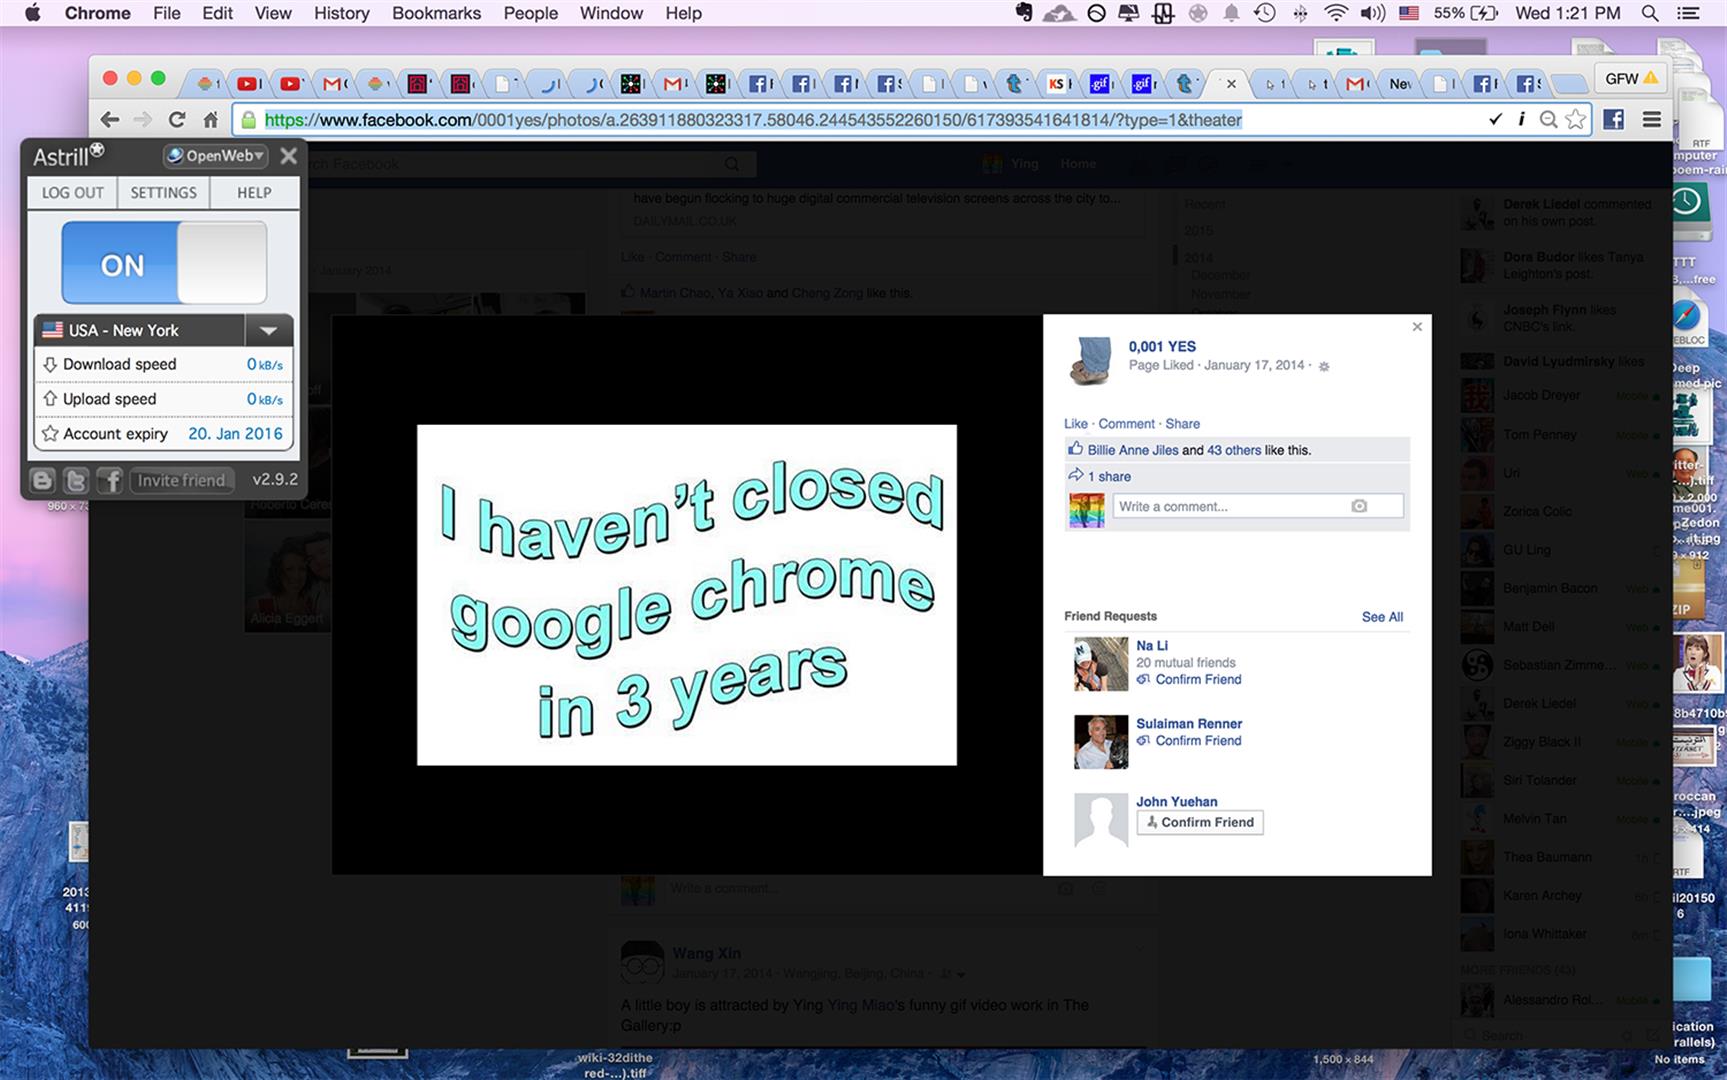Open Sulaiman Renner's profile name link
Image resolution: width=1727 pixels, height=1080 pixels.
(x=1189, y=724)
